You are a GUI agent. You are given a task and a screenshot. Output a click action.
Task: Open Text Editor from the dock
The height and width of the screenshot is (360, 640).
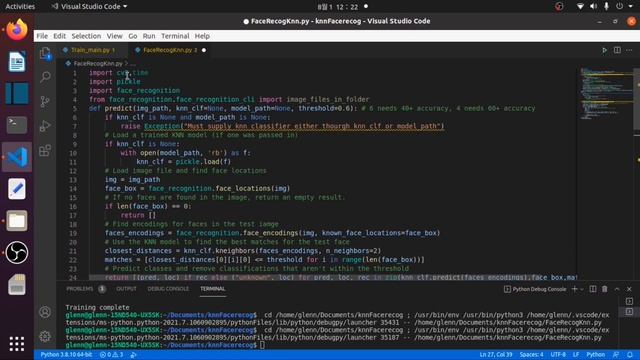point(17,189)
